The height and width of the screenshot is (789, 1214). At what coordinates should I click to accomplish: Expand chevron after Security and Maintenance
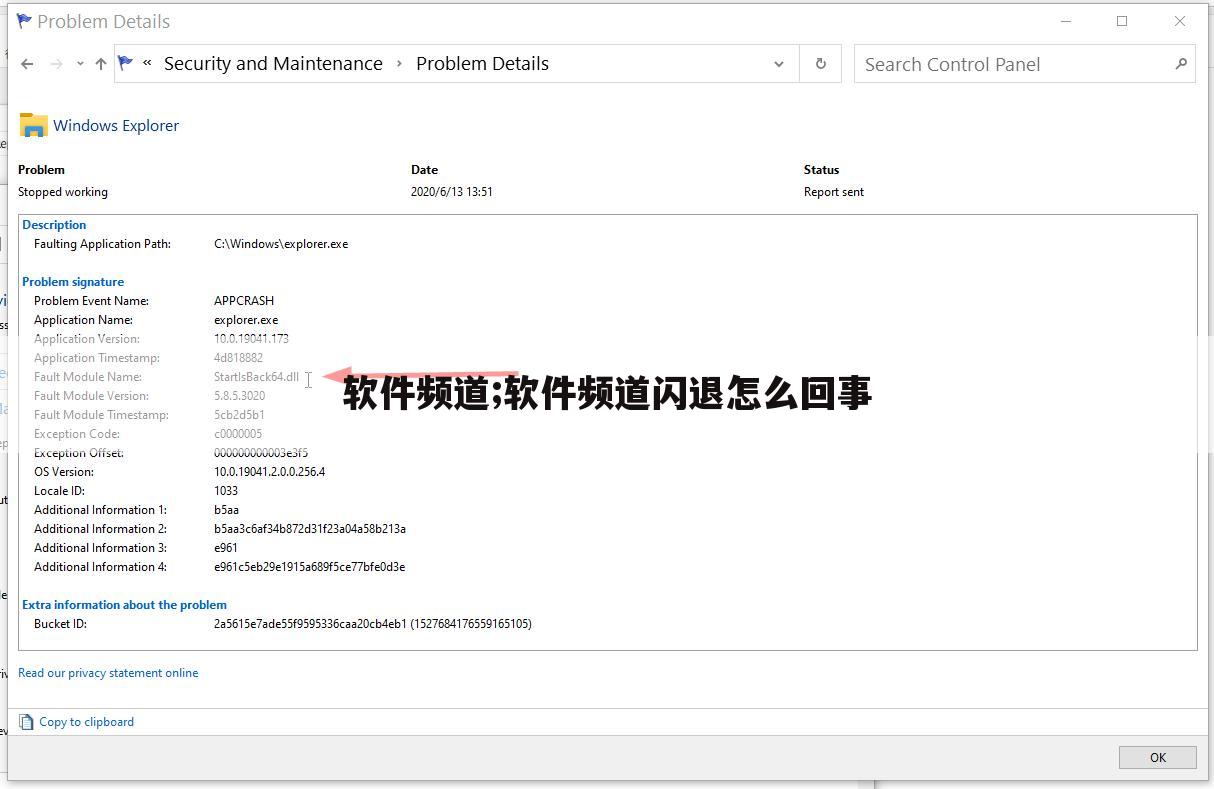[399, 64]
